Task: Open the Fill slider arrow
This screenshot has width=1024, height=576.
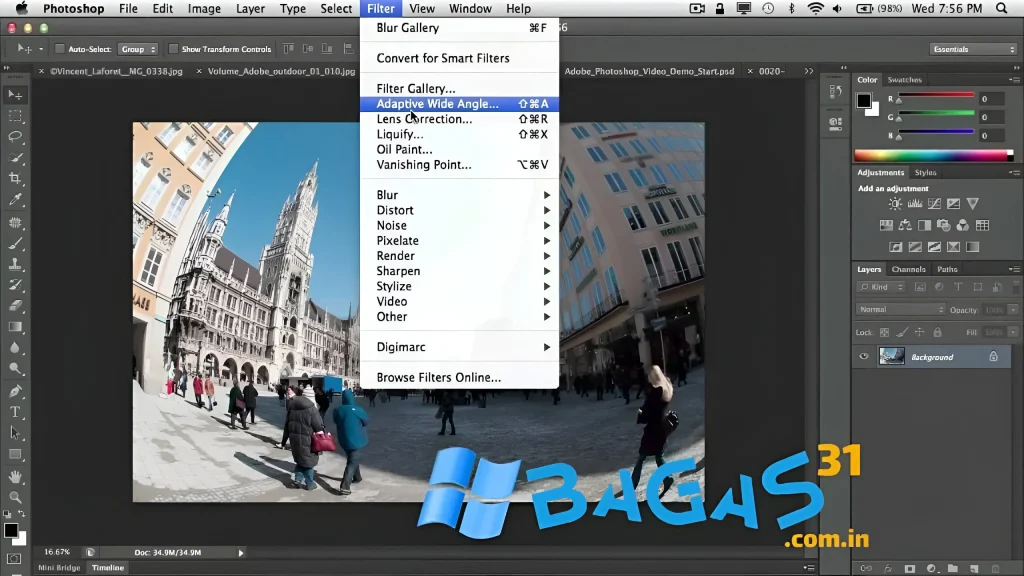Action: 1013,332
